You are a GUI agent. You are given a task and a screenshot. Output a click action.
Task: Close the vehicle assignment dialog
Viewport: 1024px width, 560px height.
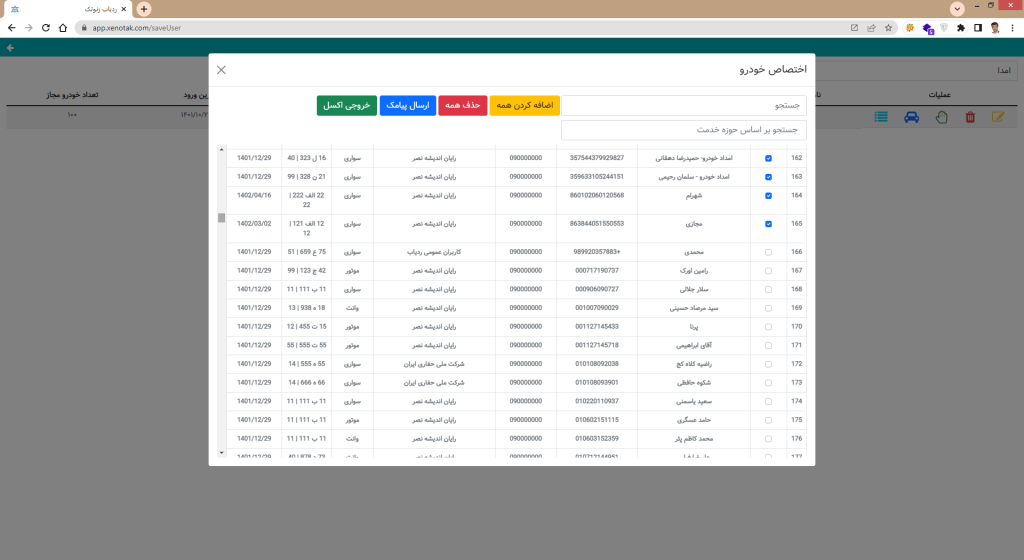pos(221,70)
